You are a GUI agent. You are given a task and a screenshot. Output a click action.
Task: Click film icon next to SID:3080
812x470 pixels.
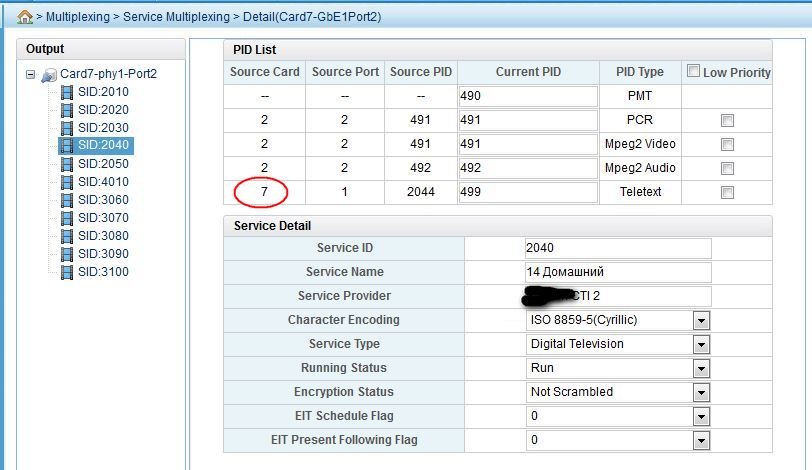tap(67, 236)
